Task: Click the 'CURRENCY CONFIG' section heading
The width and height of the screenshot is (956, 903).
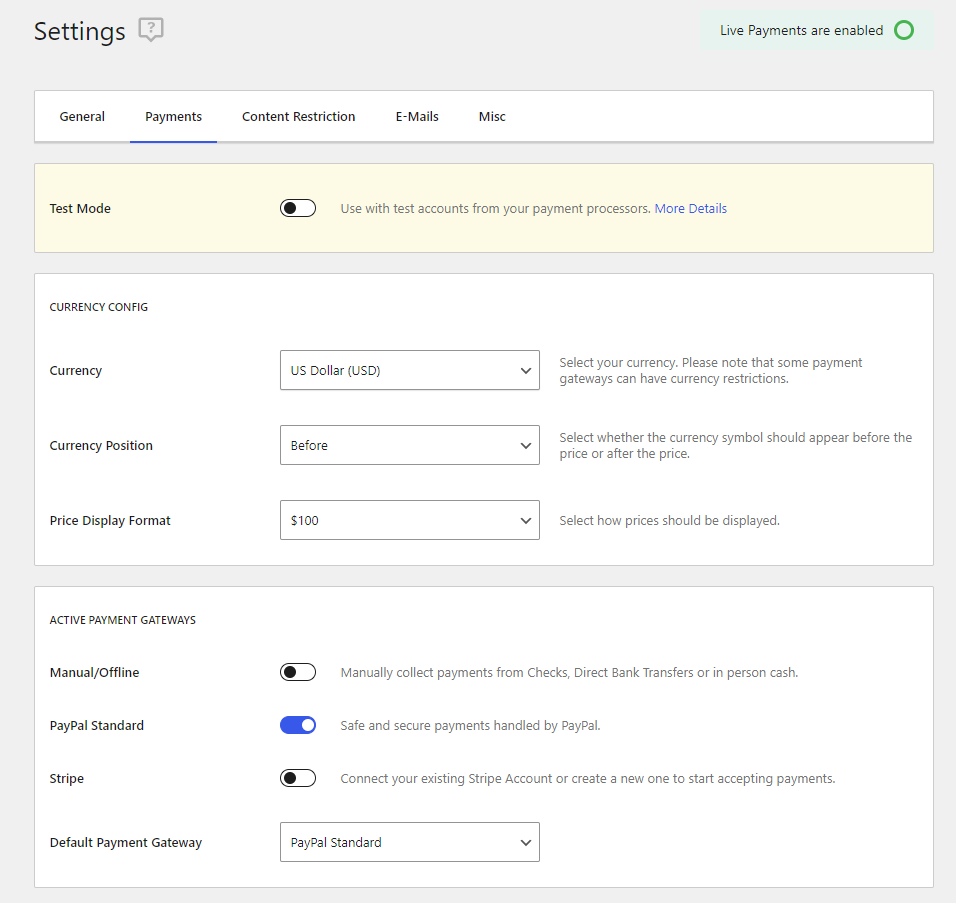Action: 98,307
